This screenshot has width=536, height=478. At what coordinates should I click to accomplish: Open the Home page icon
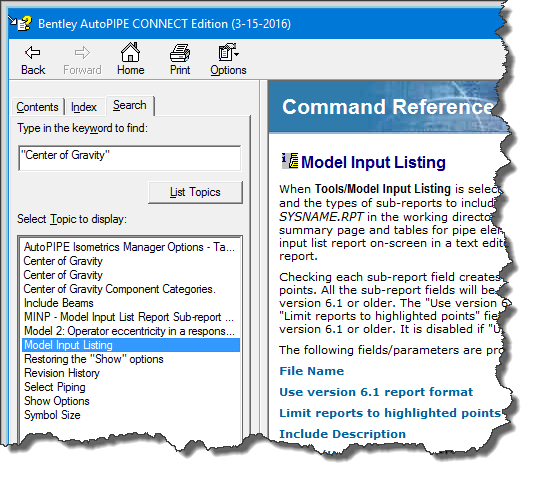point(131,52)
